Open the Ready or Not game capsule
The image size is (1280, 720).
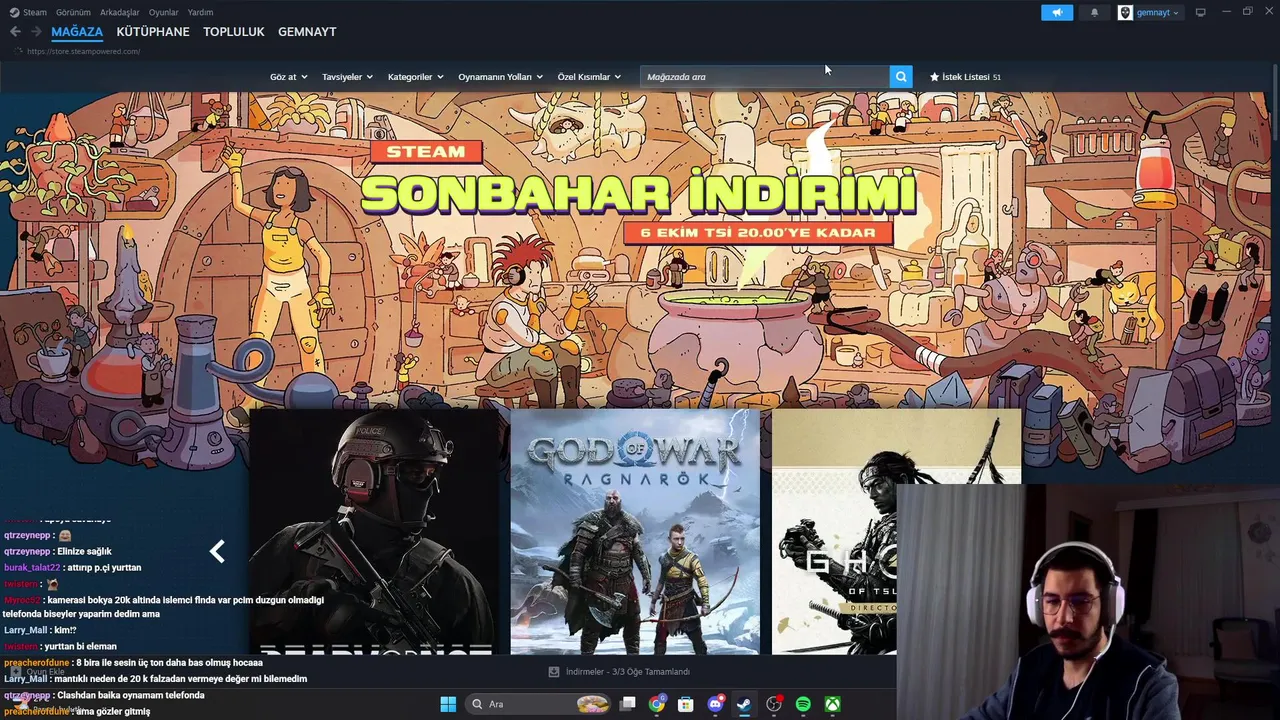[374, 531]
